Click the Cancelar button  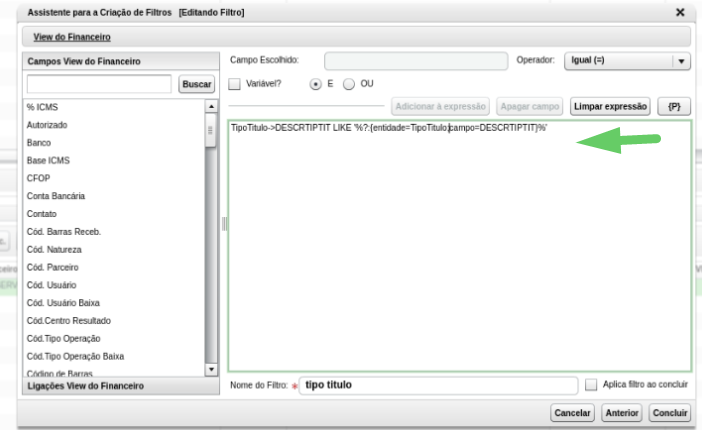[572, 413]
